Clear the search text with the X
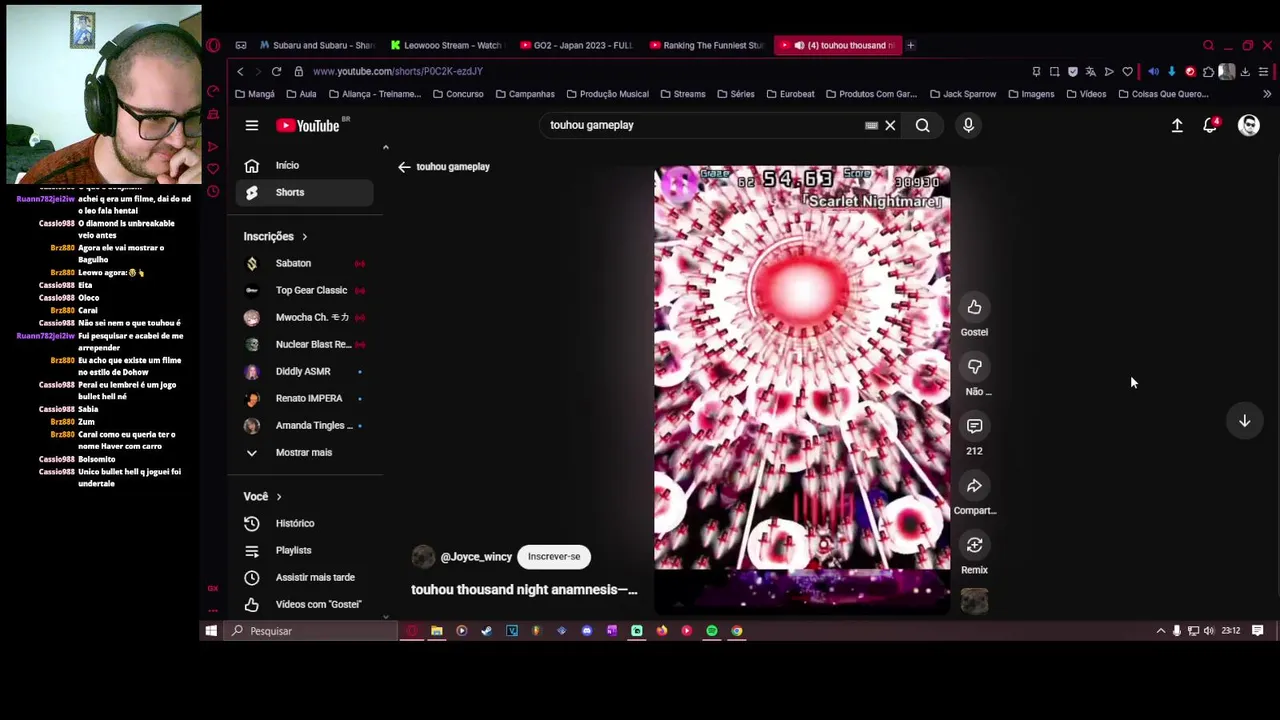The width and height of the screenshot is (1280, 720). [x=890, y=125]
